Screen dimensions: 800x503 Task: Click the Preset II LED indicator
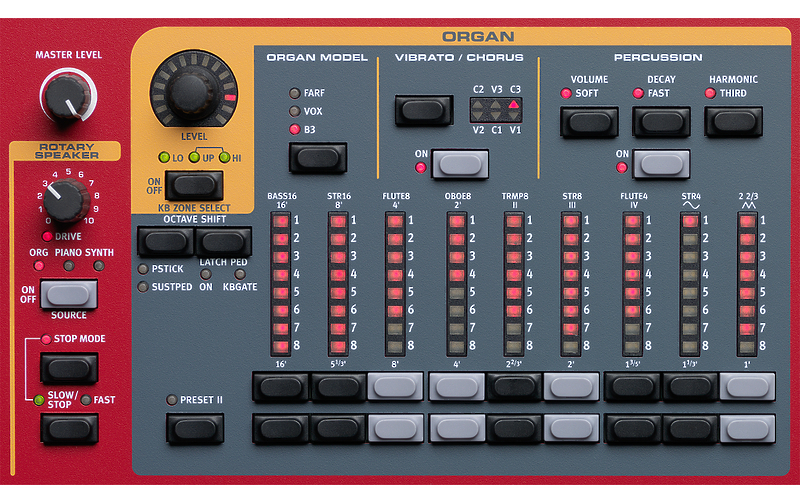point(172,400)
